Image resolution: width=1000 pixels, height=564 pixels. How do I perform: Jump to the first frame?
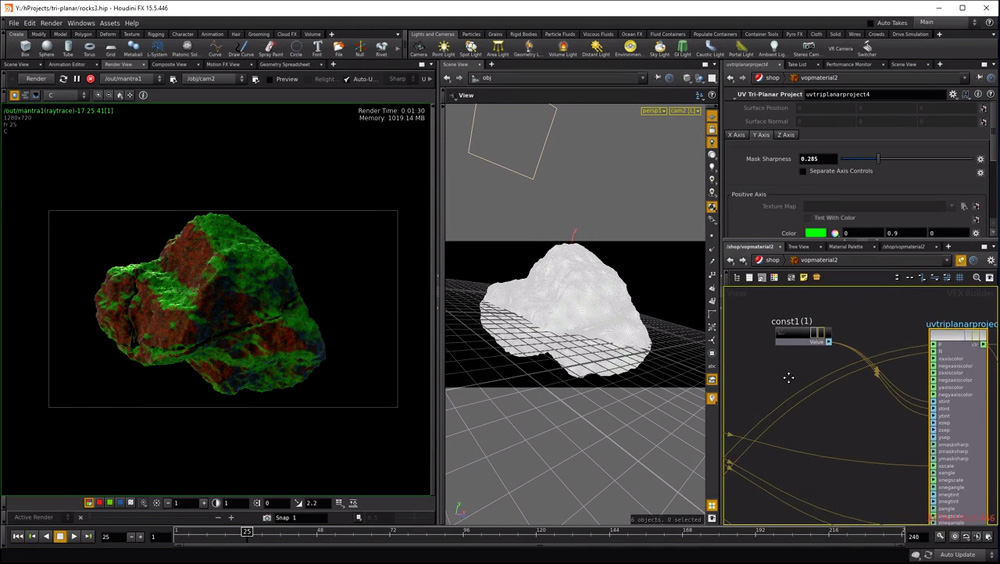pos(18,537)
